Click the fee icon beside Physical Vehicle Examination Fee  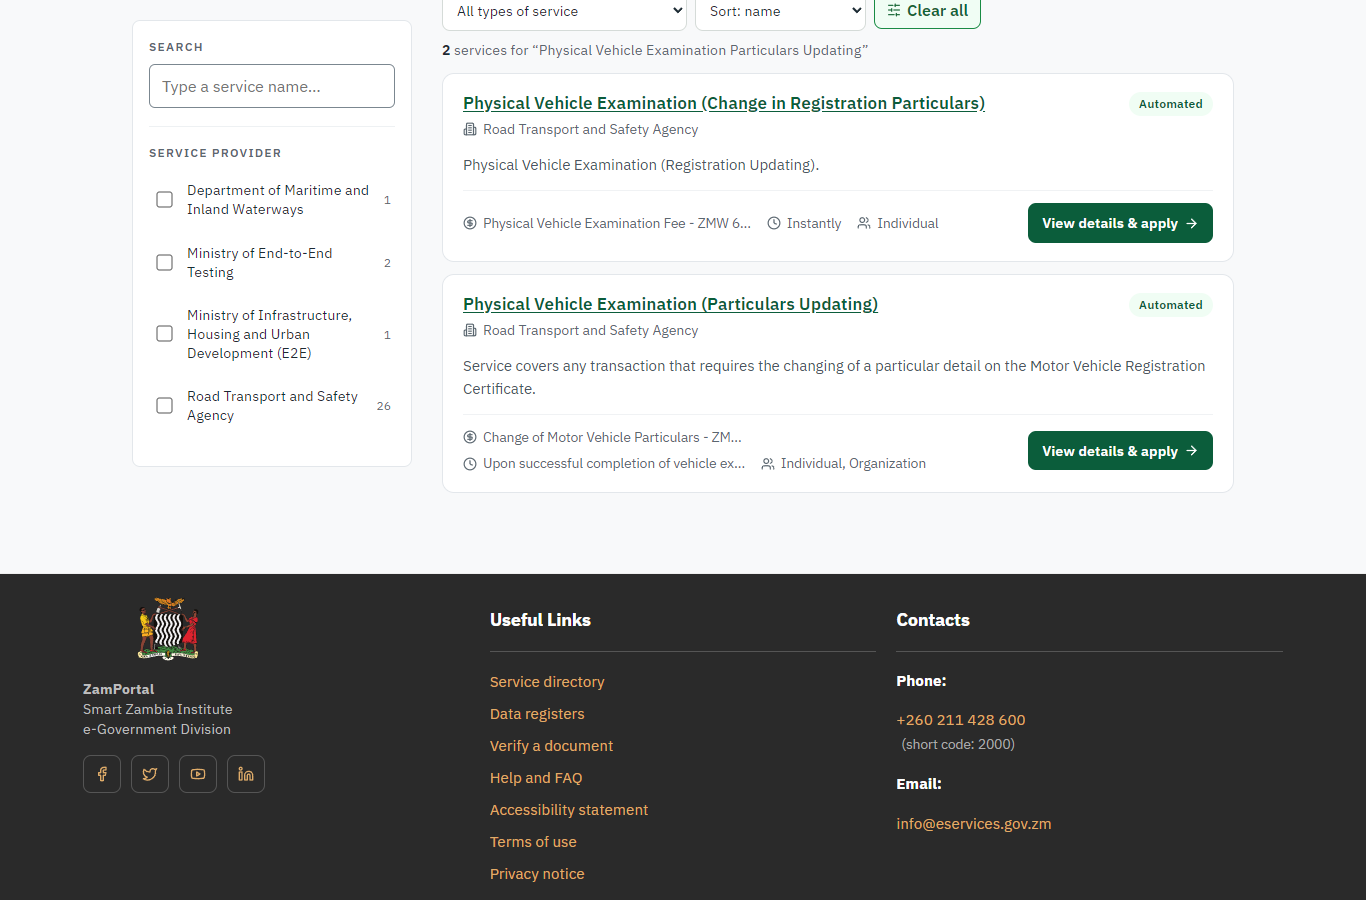point(470,223)
